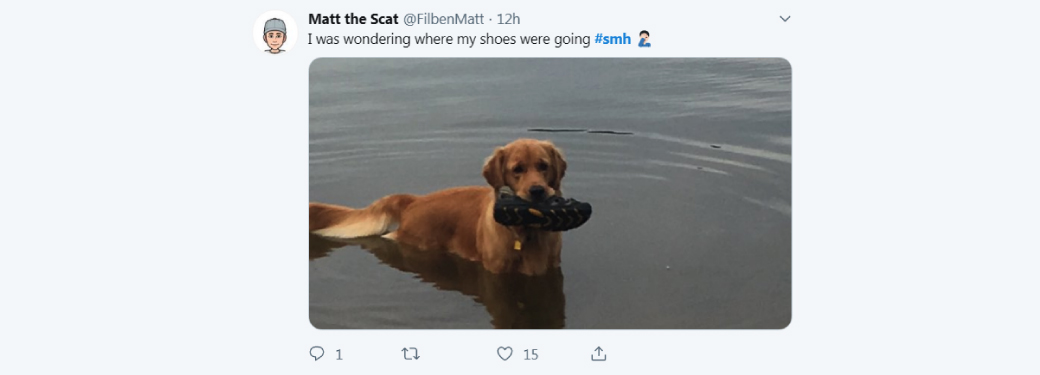1040x375 pixels.
Task: Visit the @FilbenMatt handle
Action: tap(443, 19)
